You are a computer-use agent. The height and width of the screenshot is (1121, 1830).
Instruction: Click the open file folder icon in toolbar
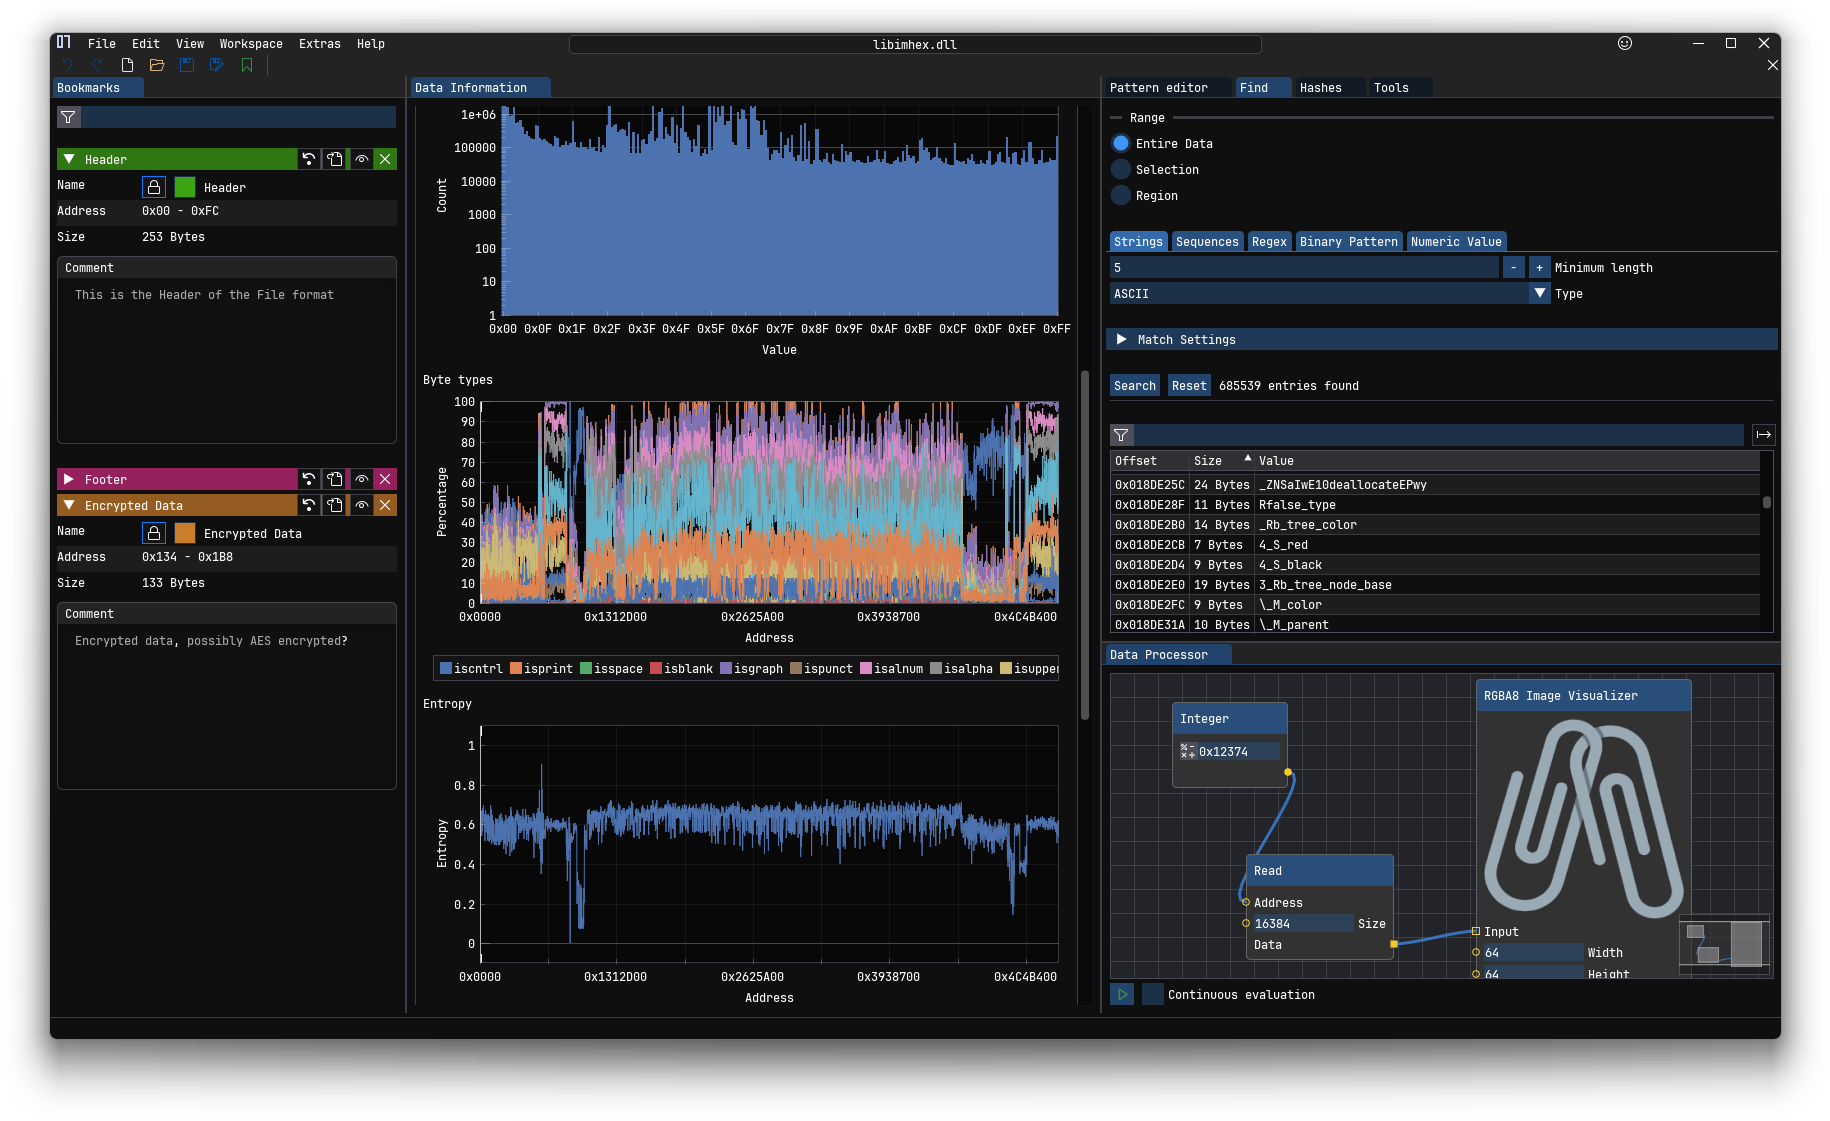[157, 65]
